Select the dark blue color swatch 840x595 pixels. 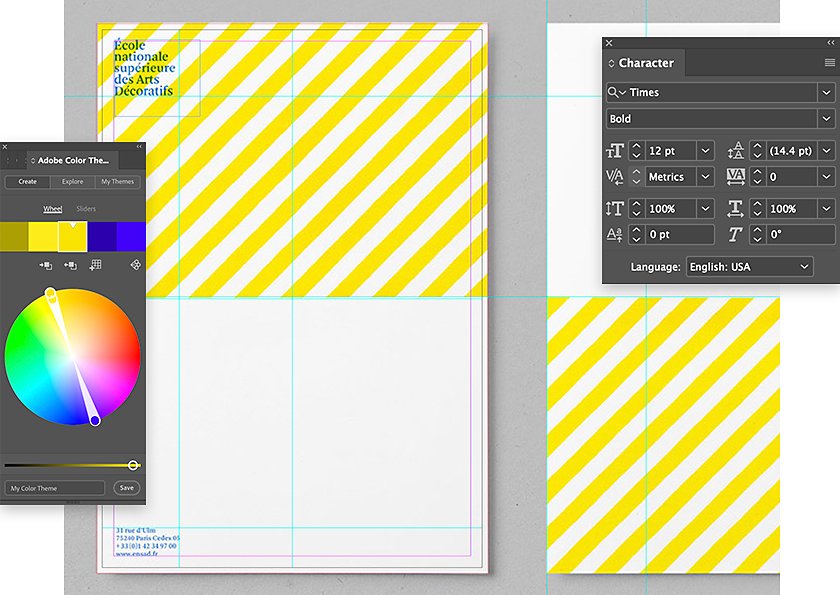click(102, 236)
